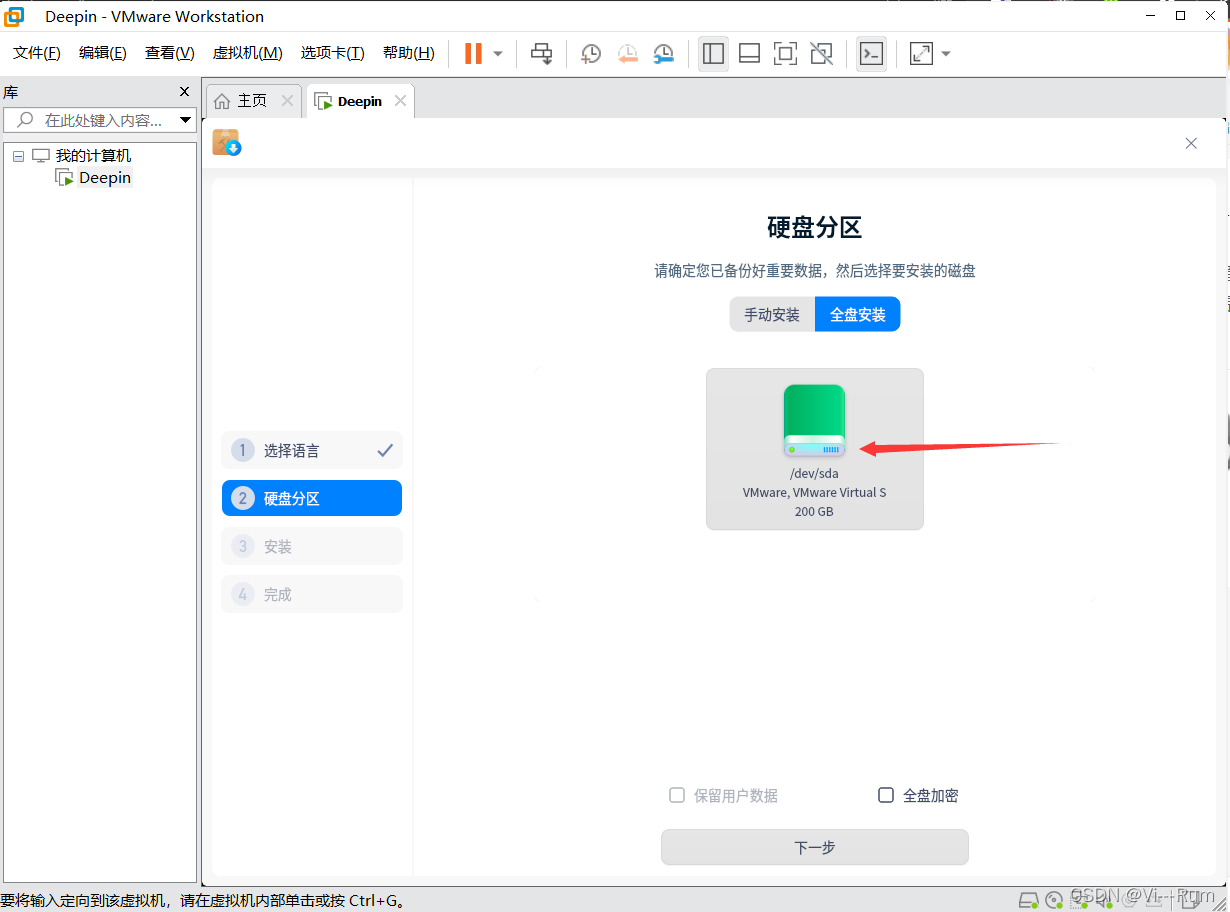Image resolution: width=1230 pixels, height=912 pixels.
Task: Select the 全盘安装 button
Action: [857, 315]
